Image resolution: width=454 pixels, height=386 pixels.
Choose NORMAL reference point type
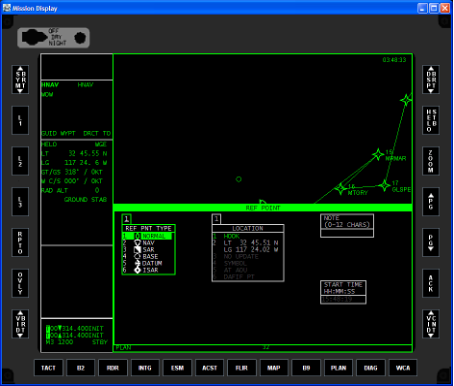click(x=148, y=236)
